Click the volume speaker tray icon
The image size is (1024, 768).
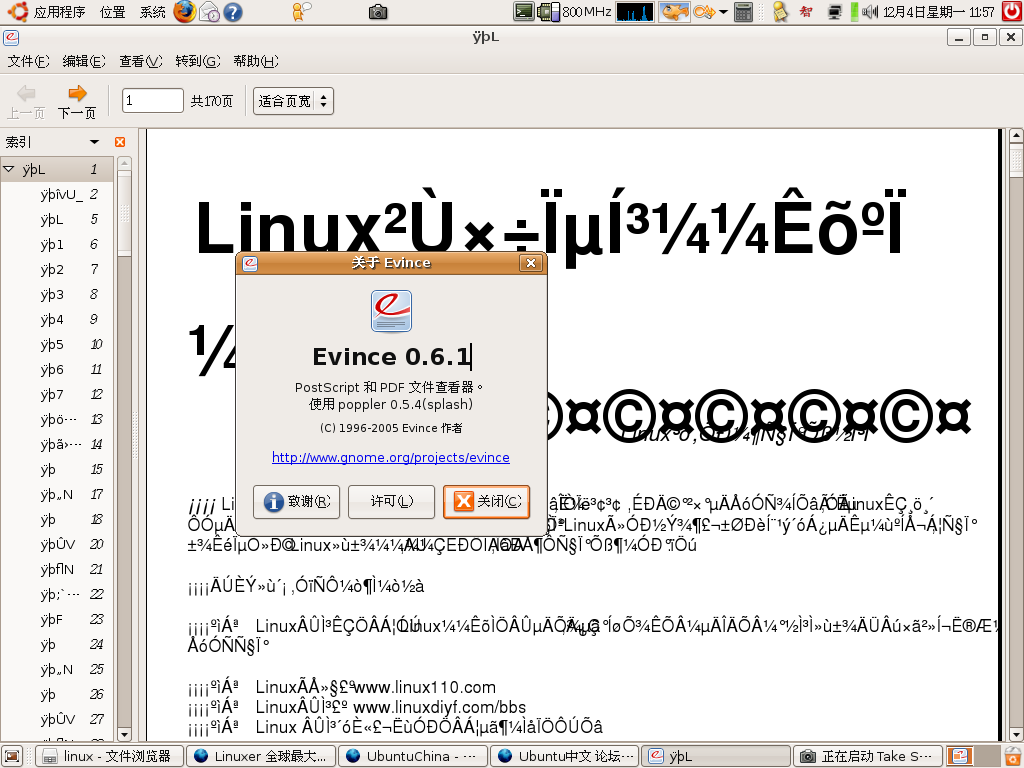869,12
